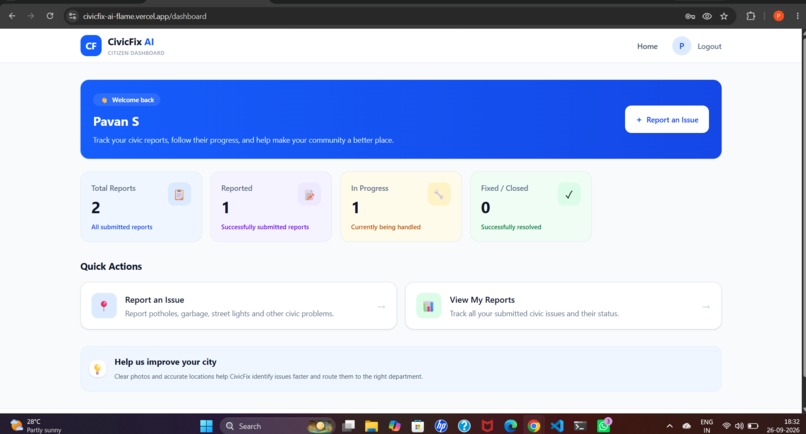Open the HP app in the taskbar

pos(441,426)
